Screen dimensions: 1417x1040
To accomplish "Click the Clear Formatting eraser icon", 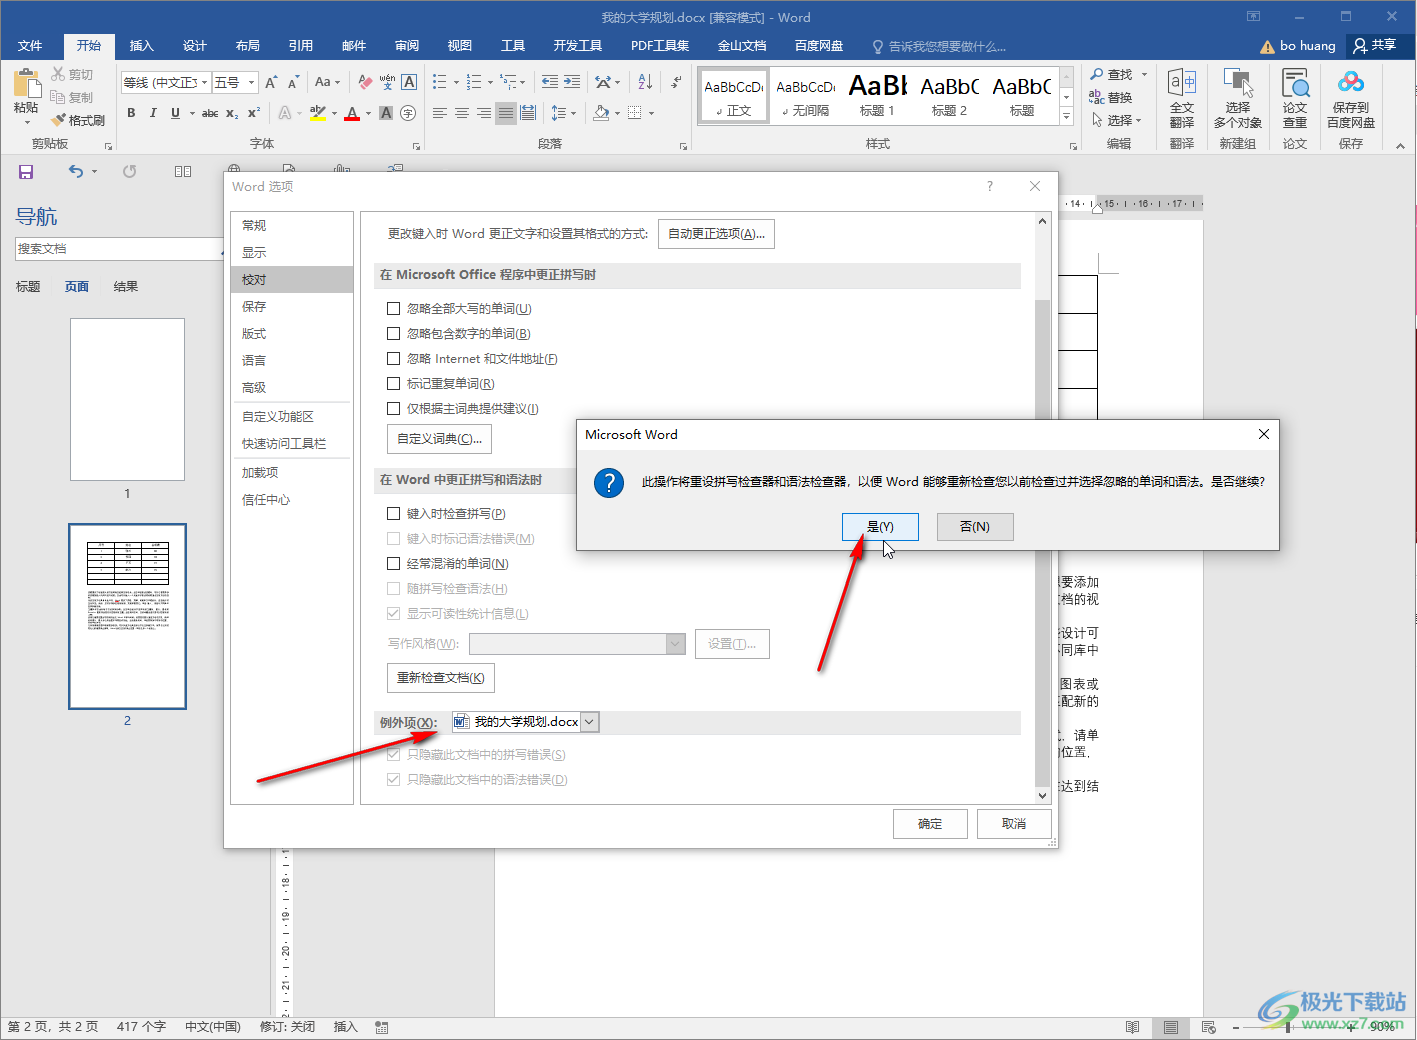I will point(365,82).
